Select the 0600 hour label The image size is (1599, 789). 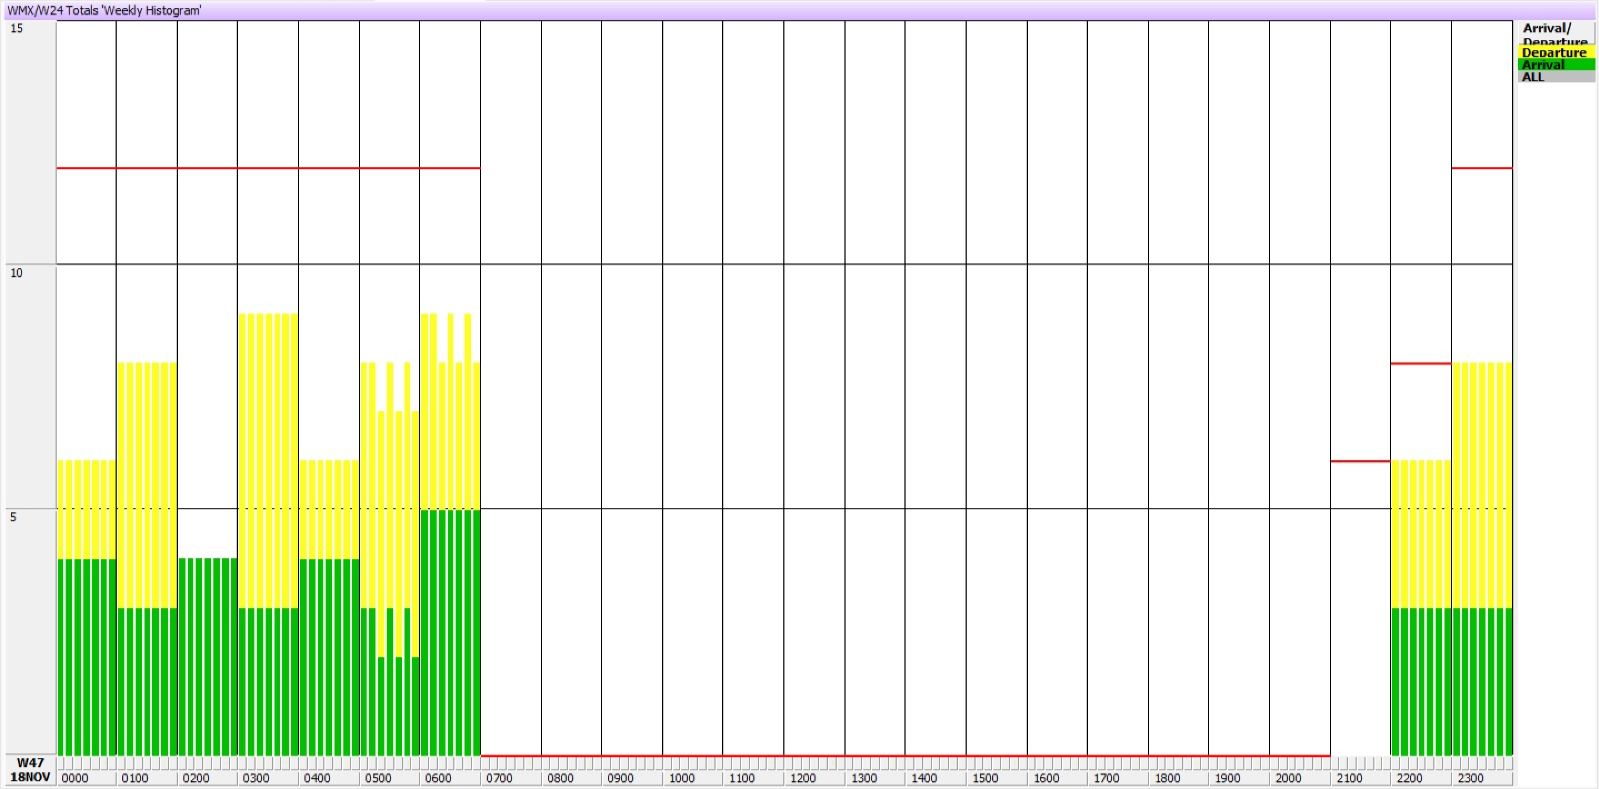tap(438, 778)
